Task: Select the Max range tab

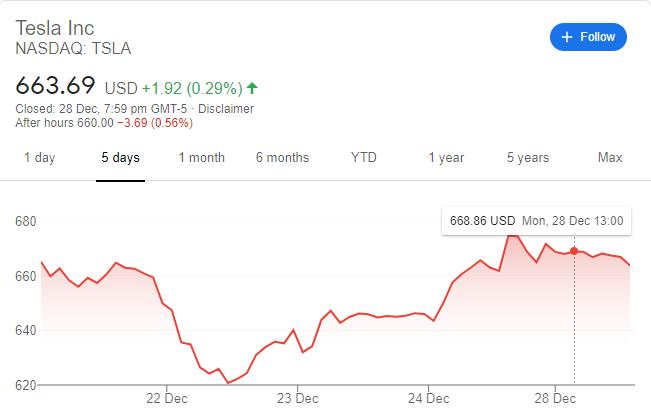Action: tap(610, 158)
